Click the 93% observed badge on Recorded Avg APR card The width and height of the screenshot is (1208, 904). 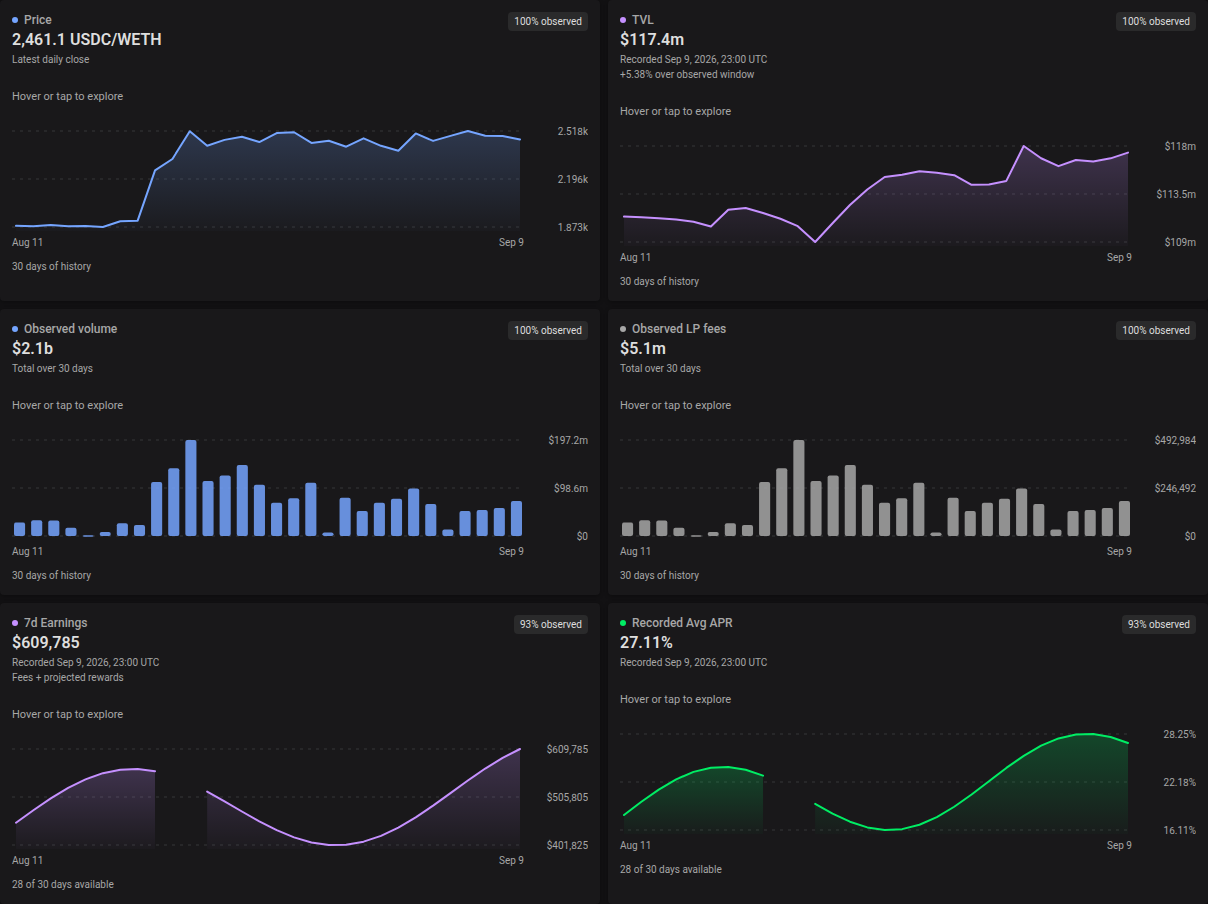(1159, 624)
